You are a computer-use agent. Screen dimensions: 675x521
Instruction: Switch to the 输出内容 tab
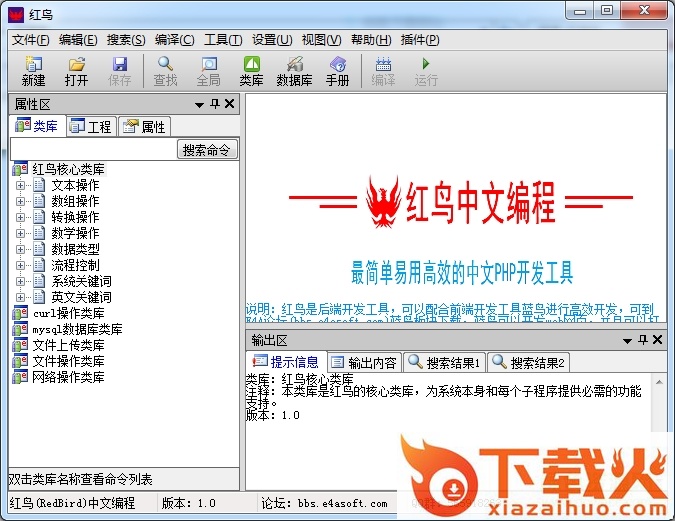pos(364,363)
